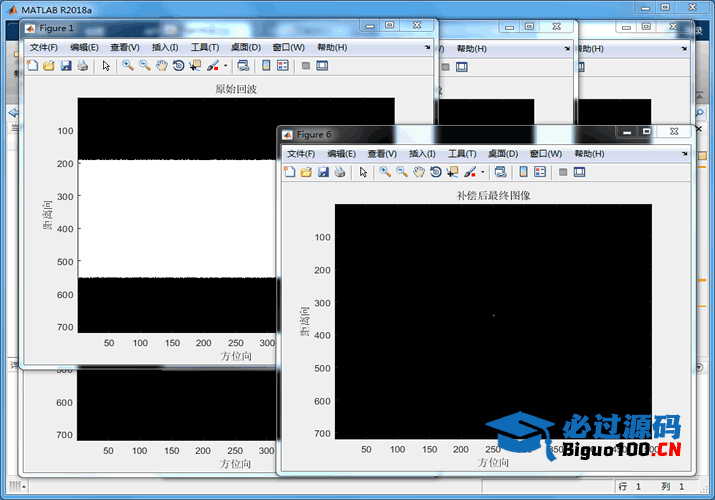Select Brush data tool in Figure 6 toolbar
Screen dimensions: 715x500
[x=470, y=172]
